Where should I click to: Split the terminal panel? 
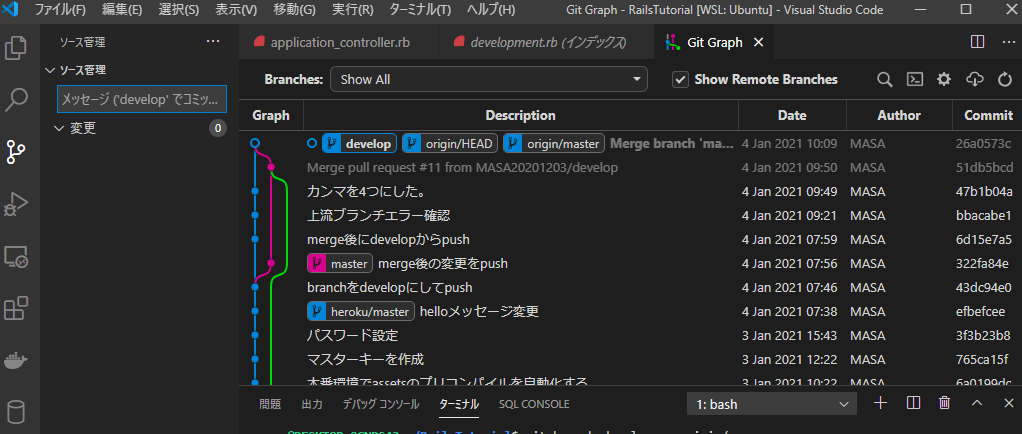(913, 403)
